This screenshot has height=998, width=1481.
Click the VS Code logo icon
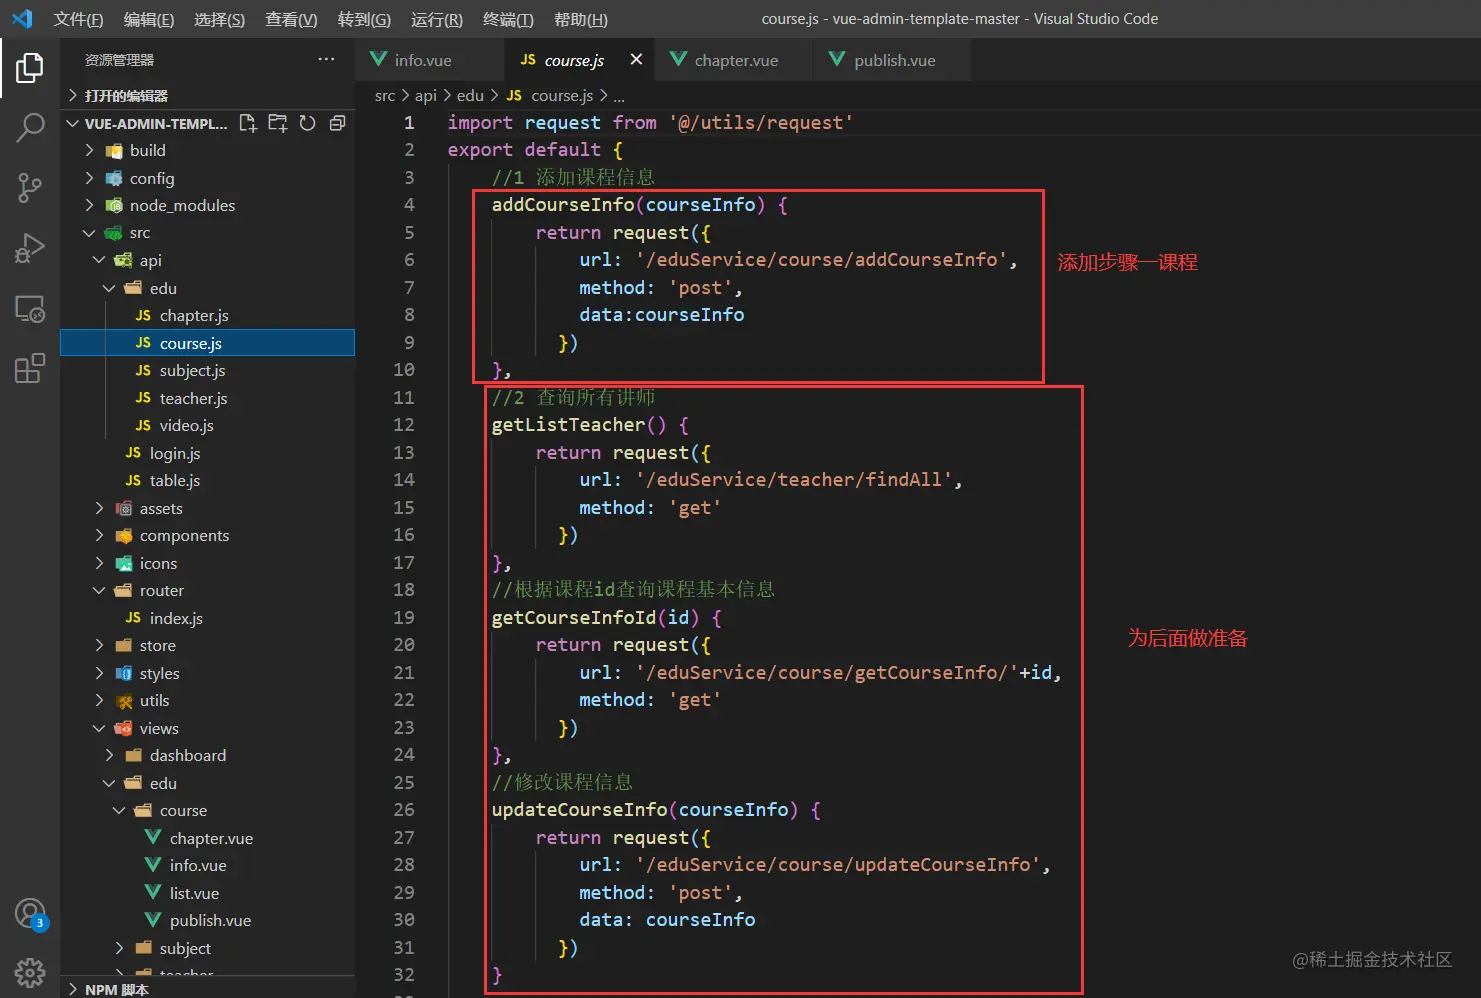[22, 19]
